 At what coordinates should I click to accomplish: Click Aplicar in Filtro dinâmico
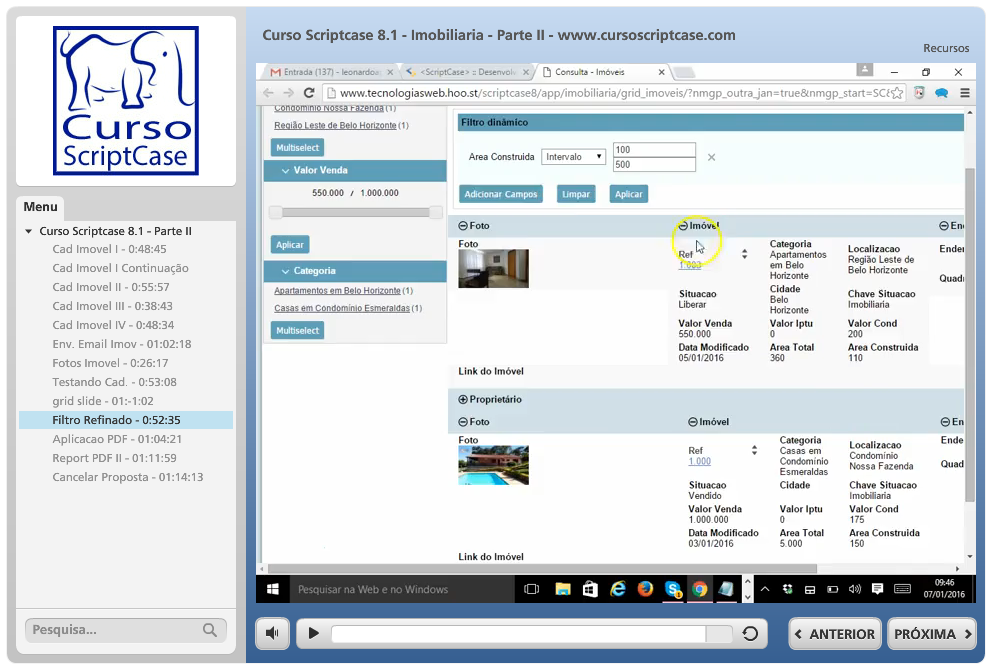[x=629, y=194]
